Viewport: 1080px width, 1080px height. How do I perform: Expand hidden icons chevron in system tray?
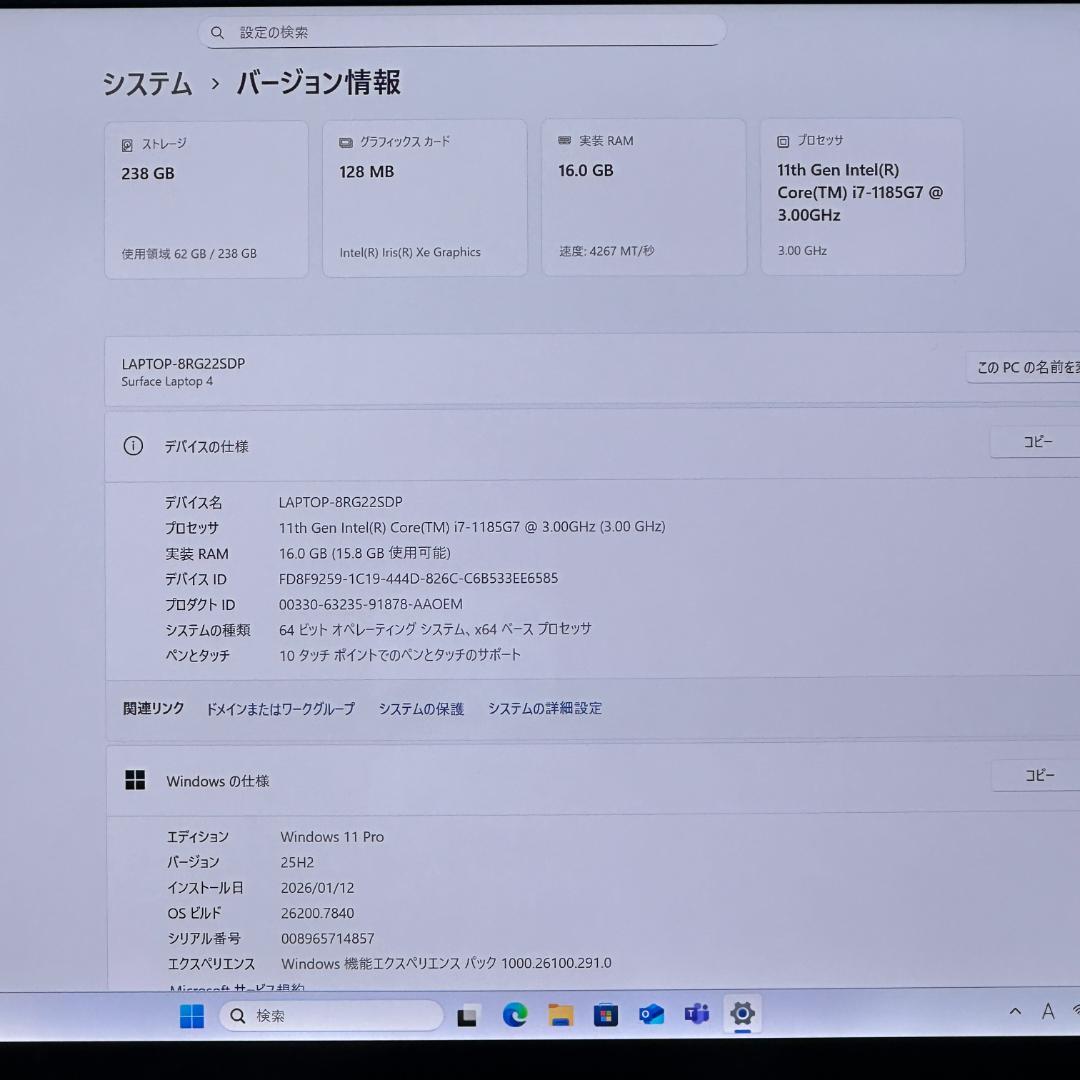[x=1013, y=1012]
